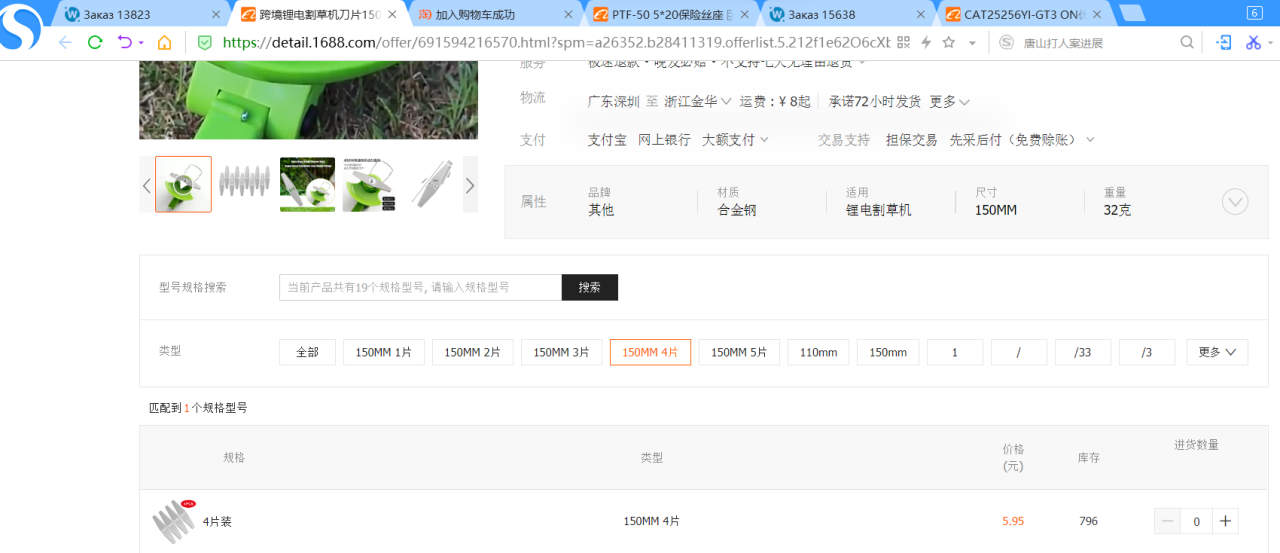Click the undo closed tab icon
This screenshot has width=1280, height=553.
coord(125,42)
